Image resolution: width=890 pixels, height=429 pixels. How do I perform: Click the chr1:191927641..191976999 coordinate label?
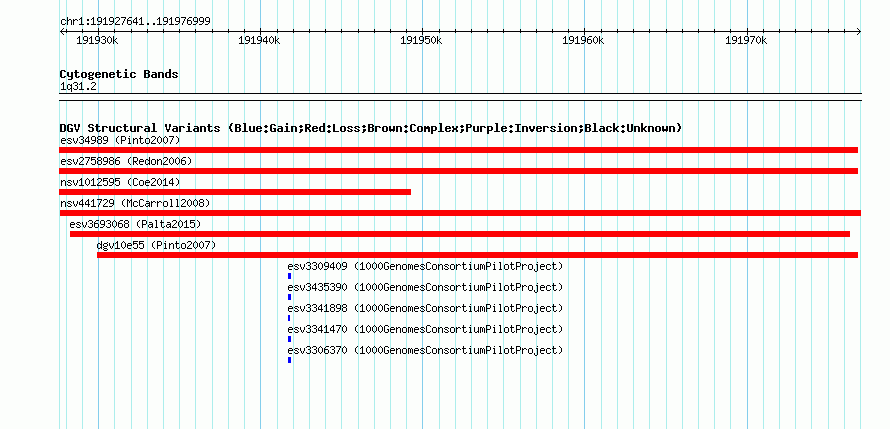tap(135, 22)
